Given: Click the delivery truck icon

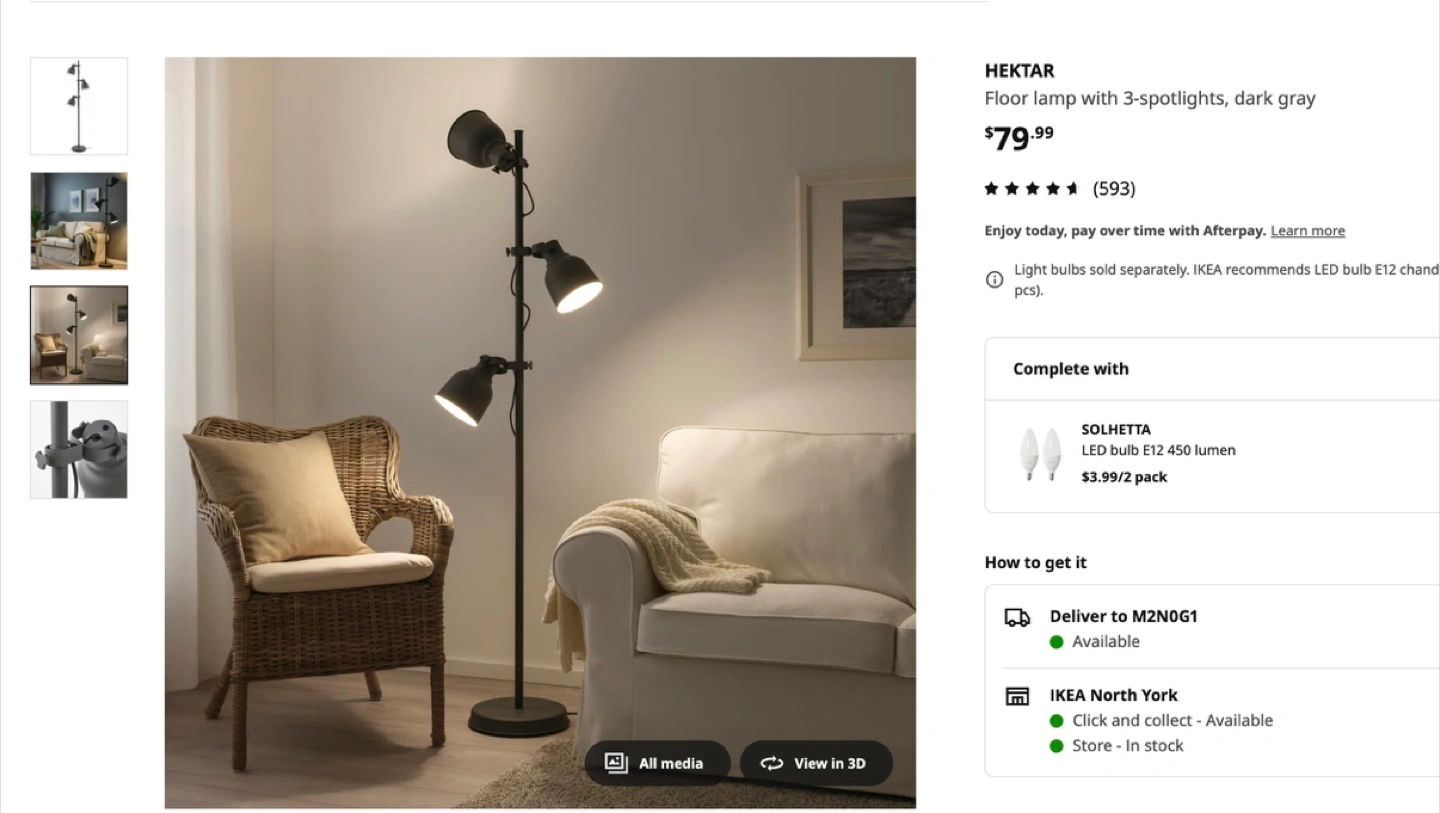Looking at the screenshot, I should (x=1017, y=617).
